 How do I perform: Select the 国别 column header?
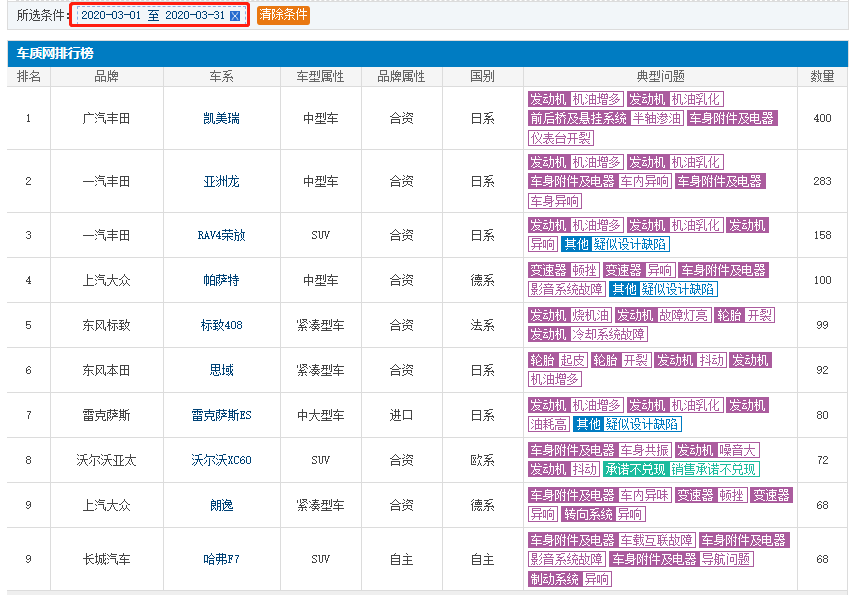coord(482,76)
